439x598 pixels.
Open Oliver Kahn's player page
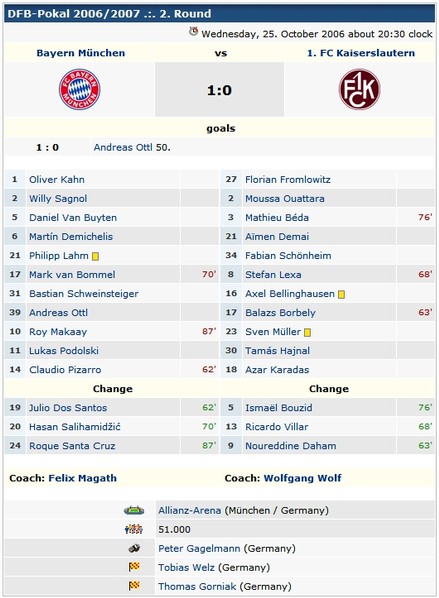click(57, 180)
